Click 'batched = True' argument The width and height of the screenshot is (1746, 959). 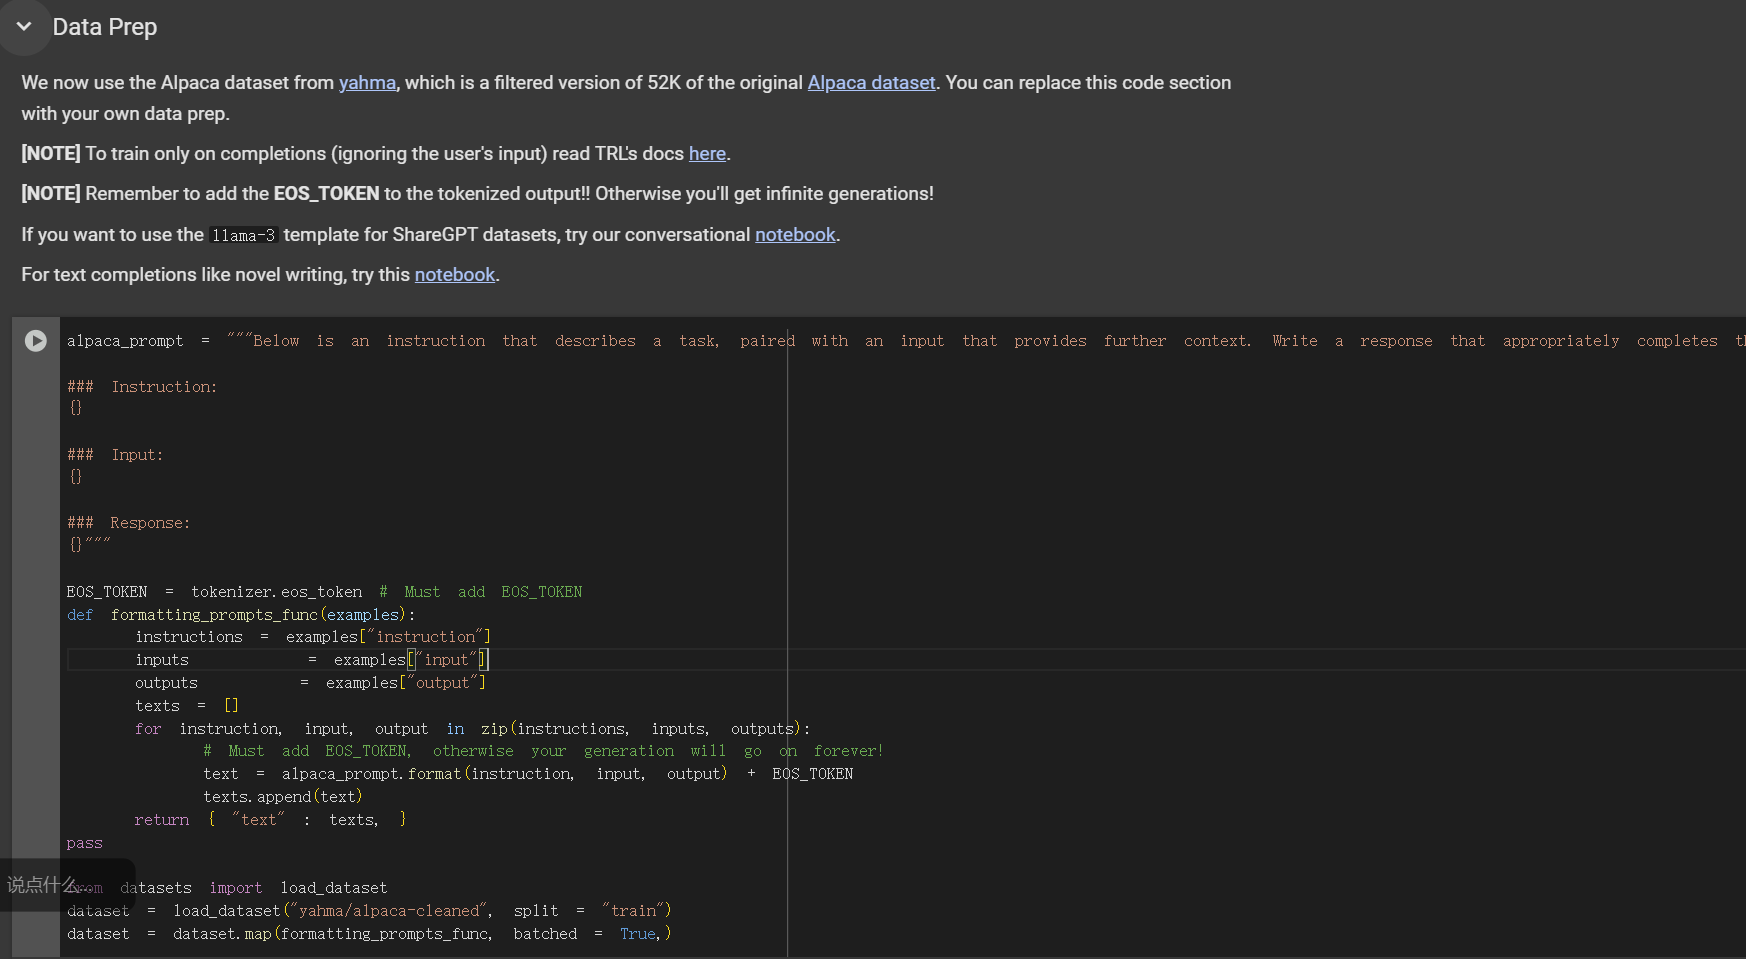tap(586, 934)
